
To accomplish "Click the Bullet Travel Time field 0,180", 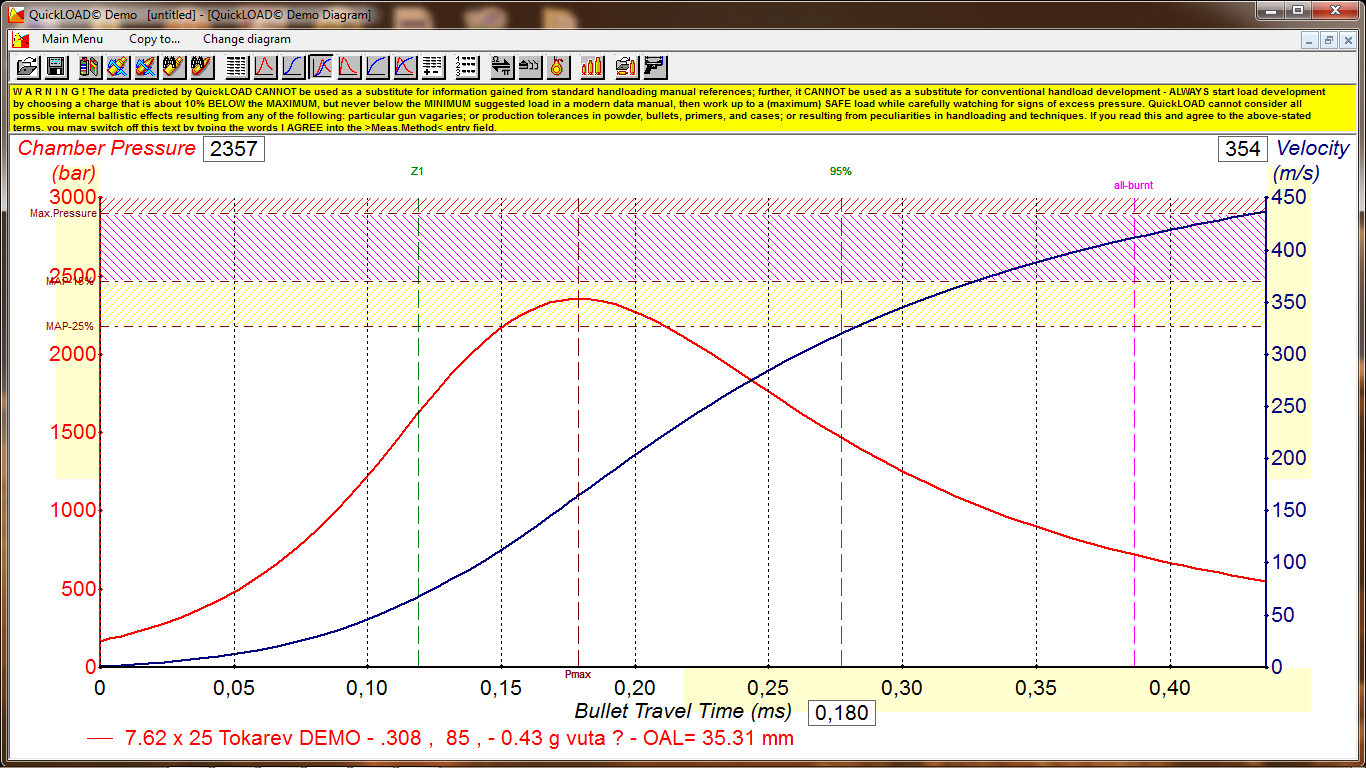I will point(841,713).
